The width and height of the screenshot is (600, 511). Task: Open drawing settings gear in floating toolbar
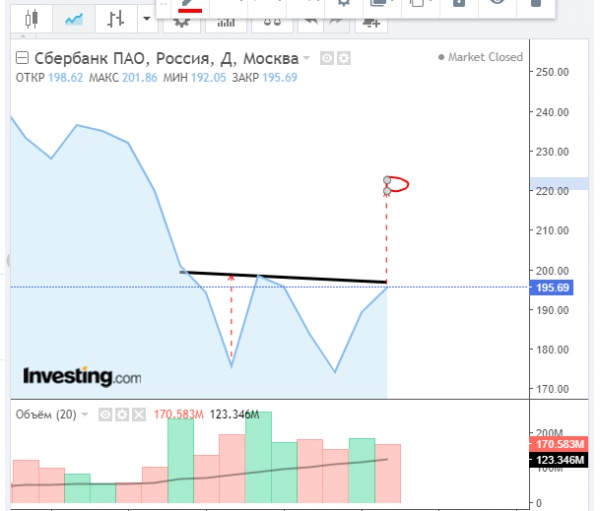click(x=344, y=5)
